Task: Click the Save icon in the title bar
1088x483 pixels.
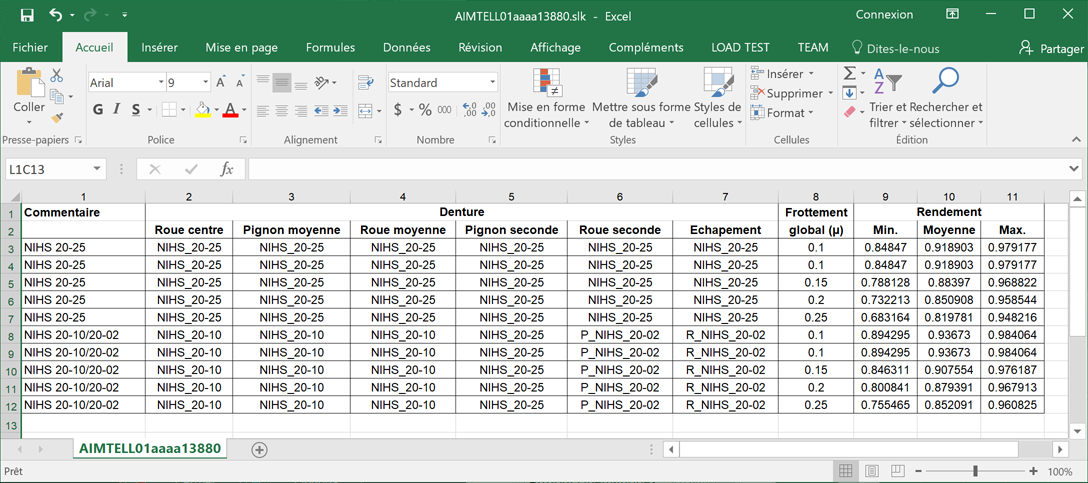Action: [x=27, y=15]
